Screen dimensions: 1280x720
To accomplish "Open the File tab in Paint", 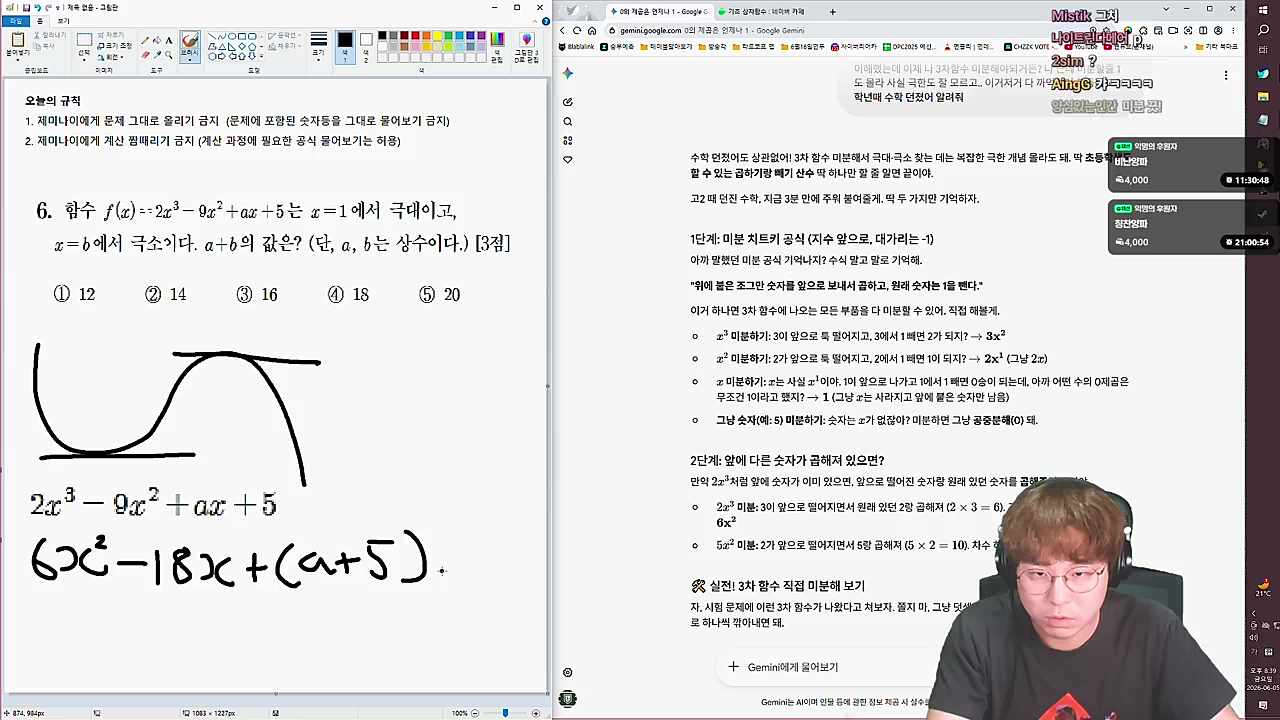I will 15,21.
